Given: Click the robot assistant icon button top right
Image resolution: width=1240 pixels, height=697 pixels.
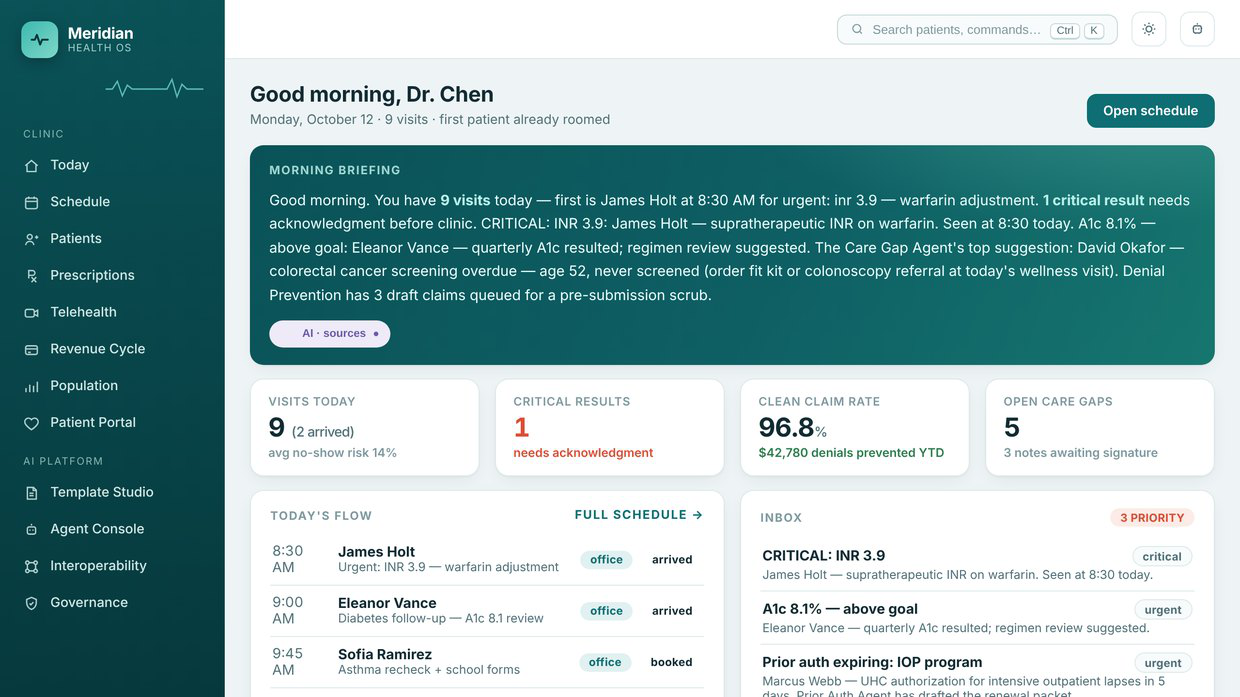Looking at the screenshot, I should click(x=1197, y=29).
